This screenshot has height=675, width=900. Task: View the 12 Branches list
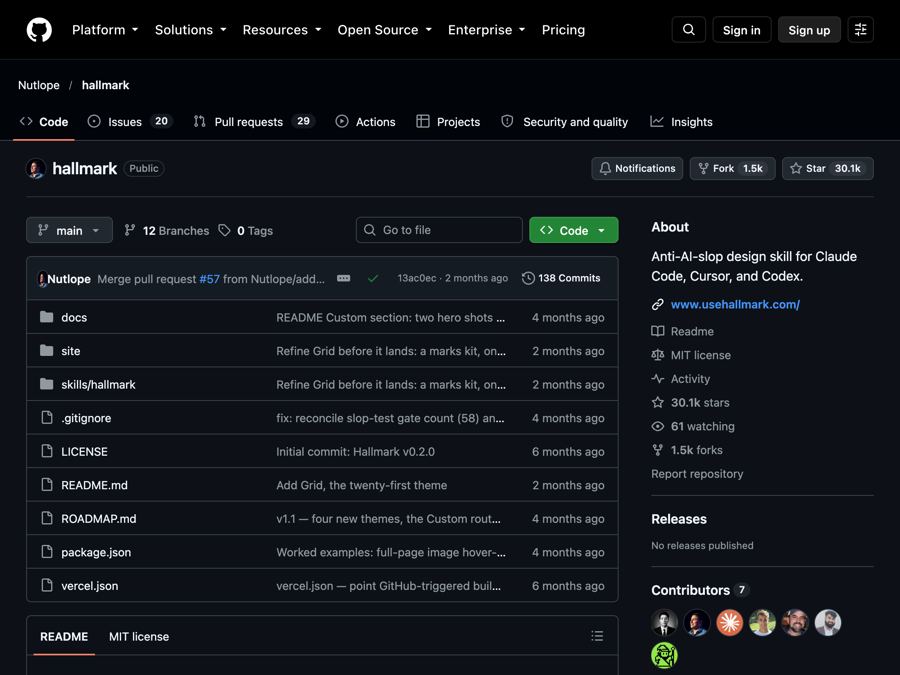pyautogui.click(x=167, y=231)
